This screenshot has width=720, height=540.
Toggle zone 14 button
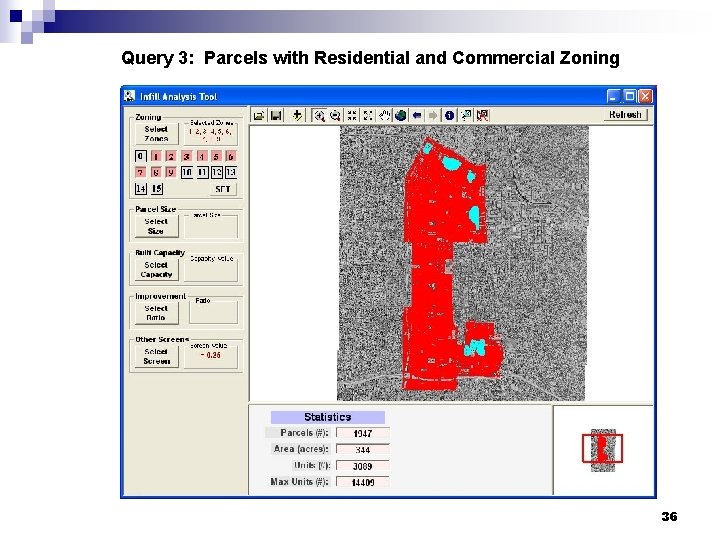pyautogui.click(x=141, y=188)
